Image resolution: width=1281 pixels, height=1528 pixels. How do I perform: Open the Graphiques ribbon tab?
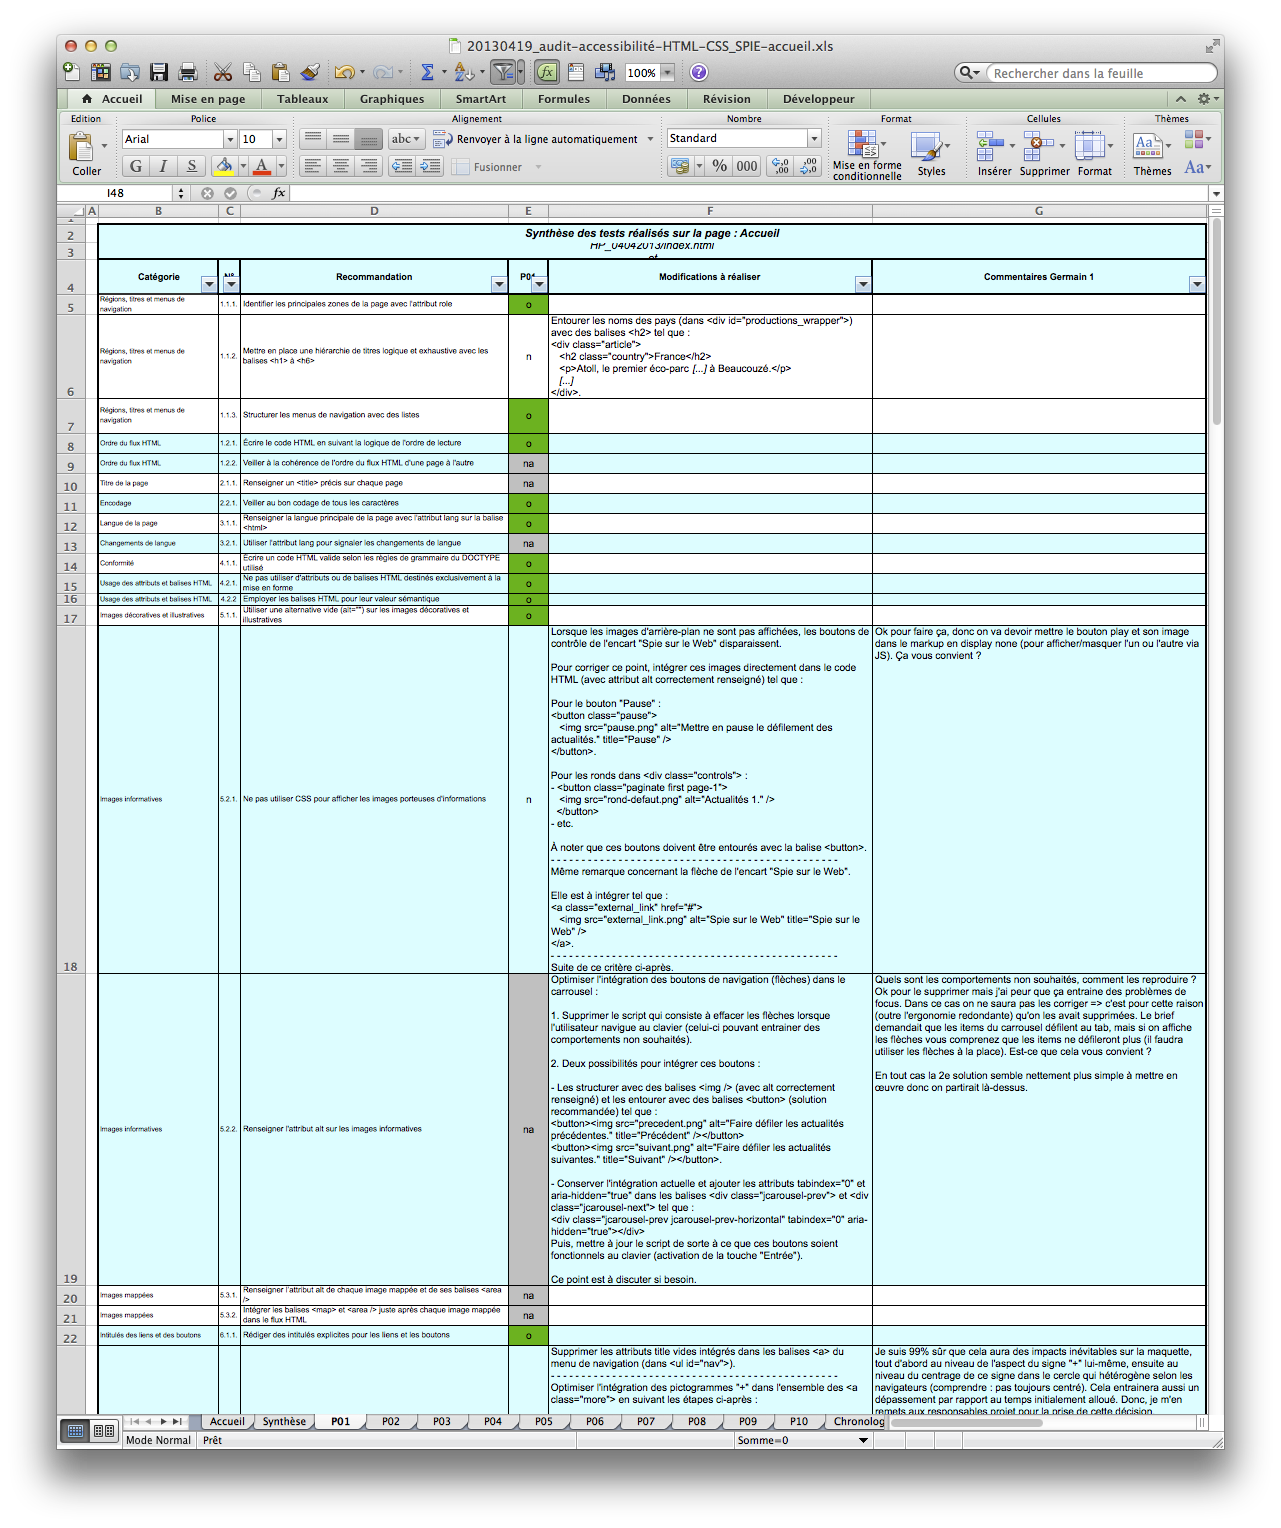392,99
